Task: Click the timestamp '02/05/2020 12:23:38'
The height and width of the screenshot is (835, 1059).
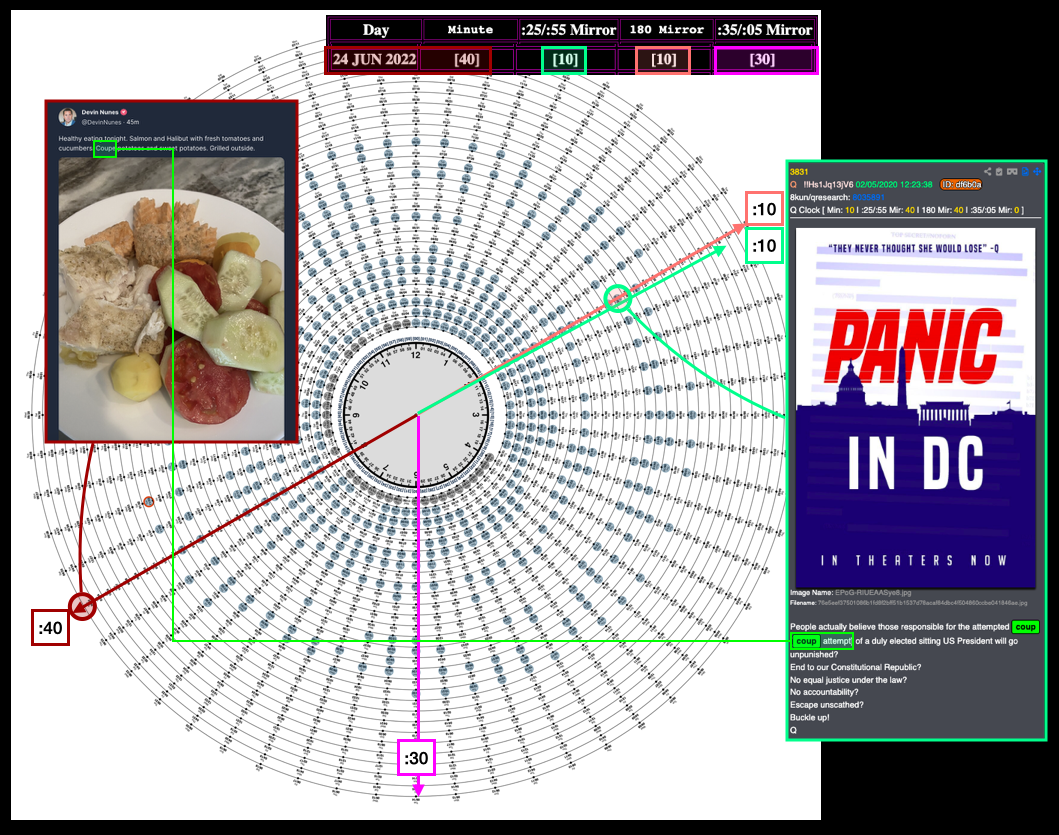Action: pos(894,184)
